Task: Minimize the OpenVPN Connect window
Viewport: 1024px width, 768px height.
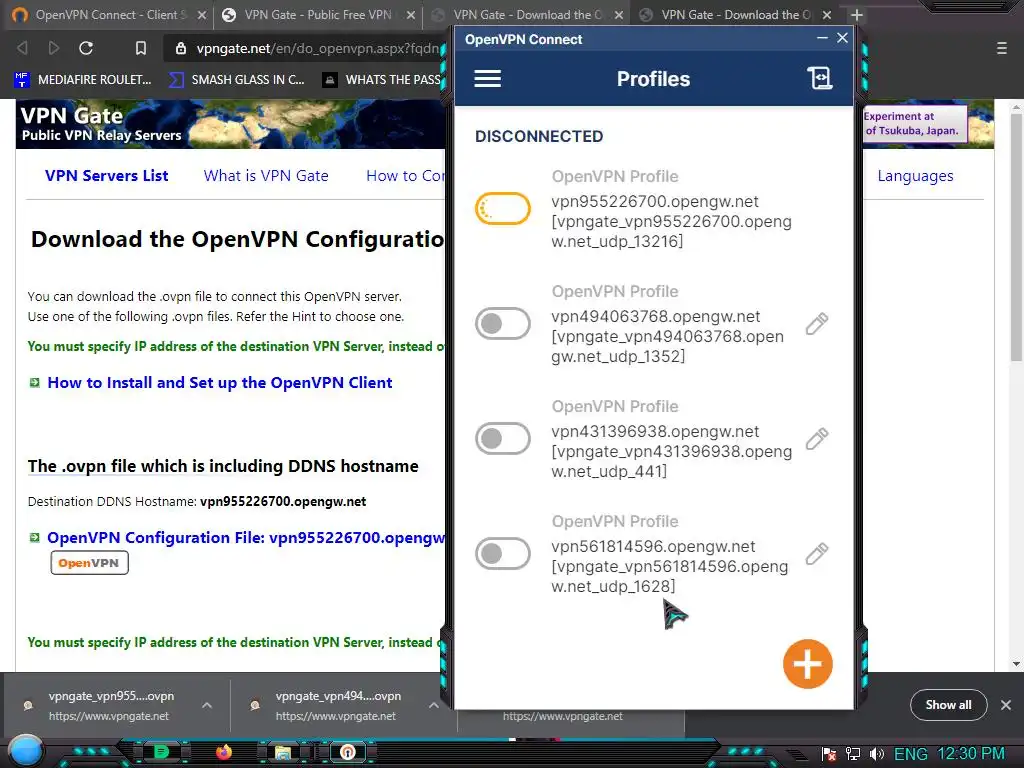Action: tap(822, 39)
